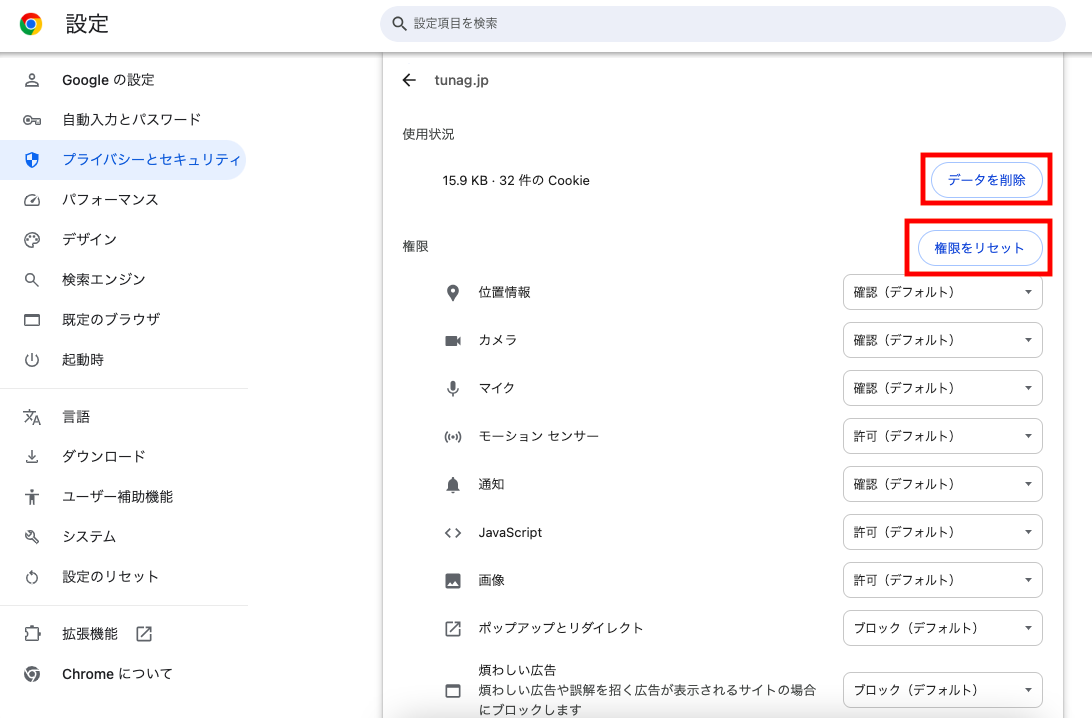
Task: Click the power icon for 起動時
Action: 32,360
